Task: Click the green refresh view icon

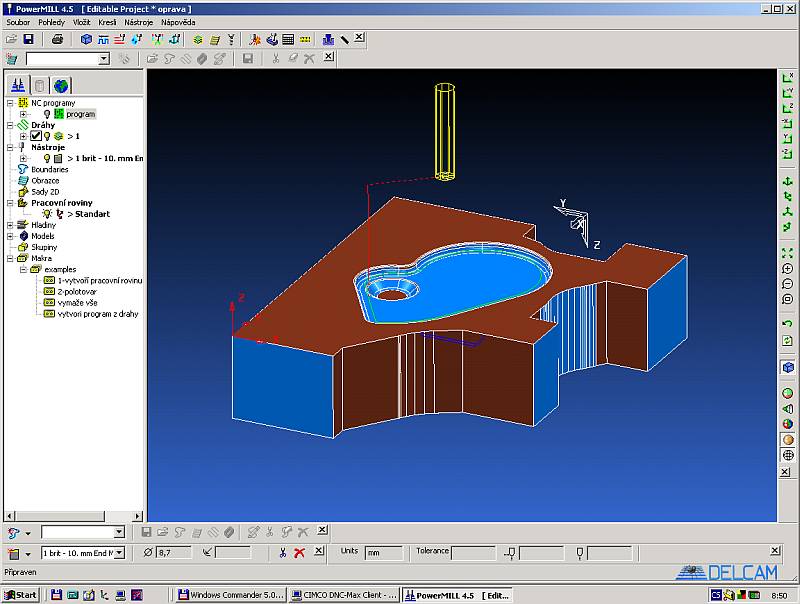Action: pyautogui.click(x=787, y=340)
